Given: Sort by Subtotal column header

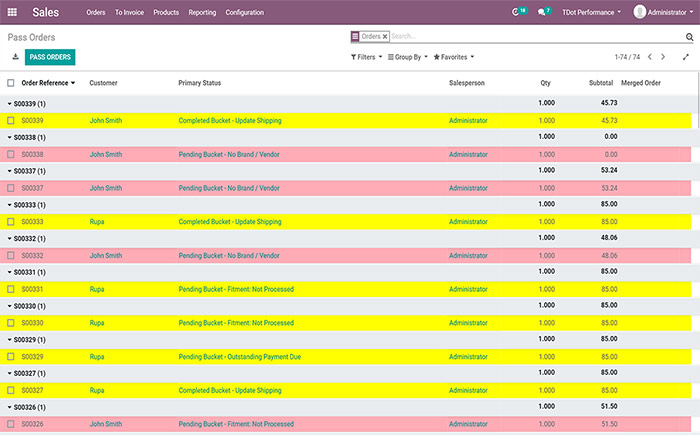Looking at the screenshot, I should [601, 83].
